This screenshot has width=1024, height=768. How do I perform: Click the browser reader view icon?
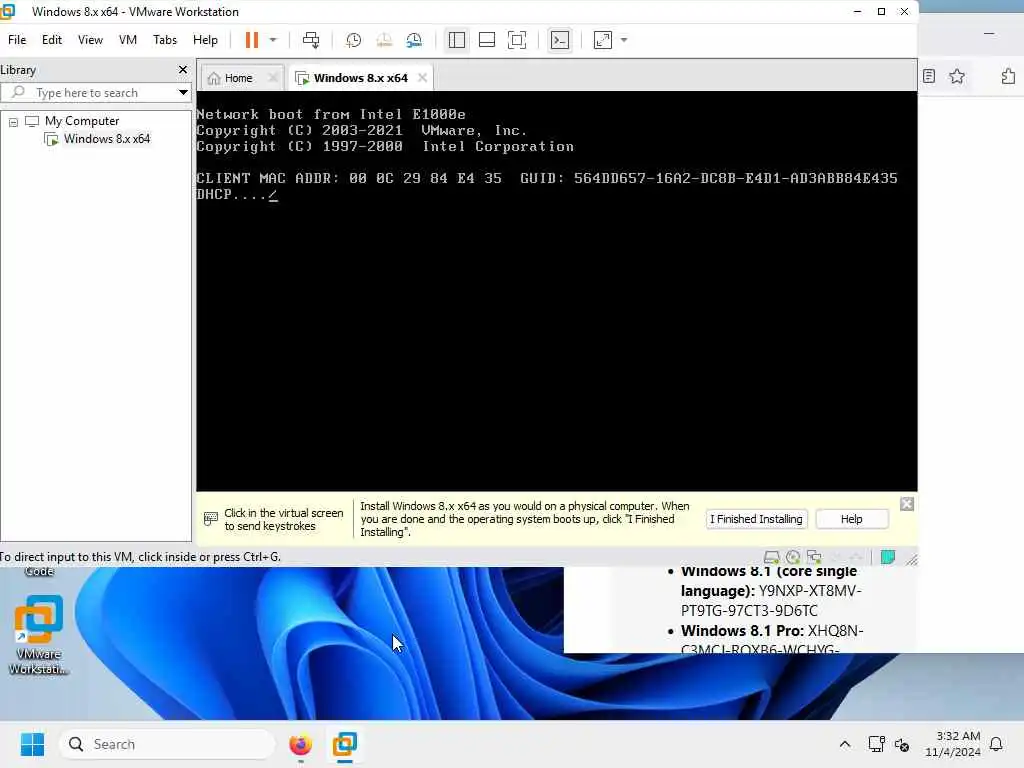click(x=929, y=76)
